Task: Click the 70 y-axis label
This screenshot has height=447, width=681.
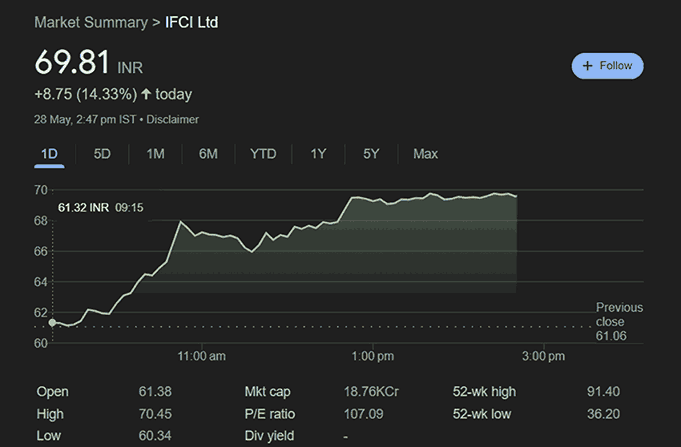Action: point(40,190)
